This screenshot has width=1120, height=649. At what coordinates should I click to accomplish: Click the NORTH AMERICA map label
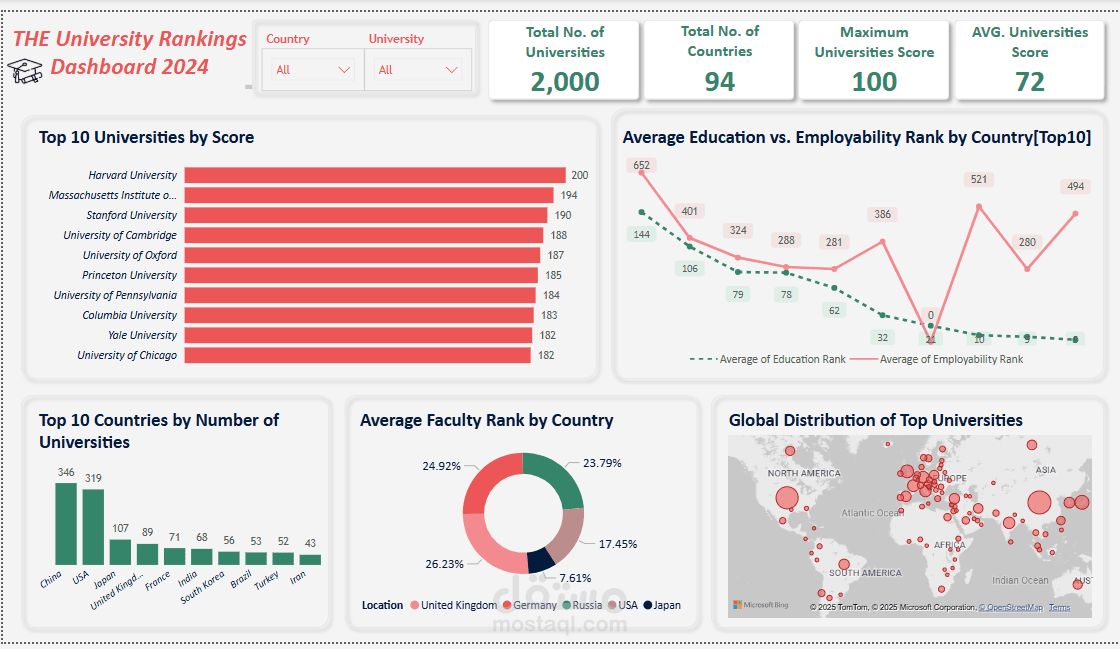click(804, 473)
